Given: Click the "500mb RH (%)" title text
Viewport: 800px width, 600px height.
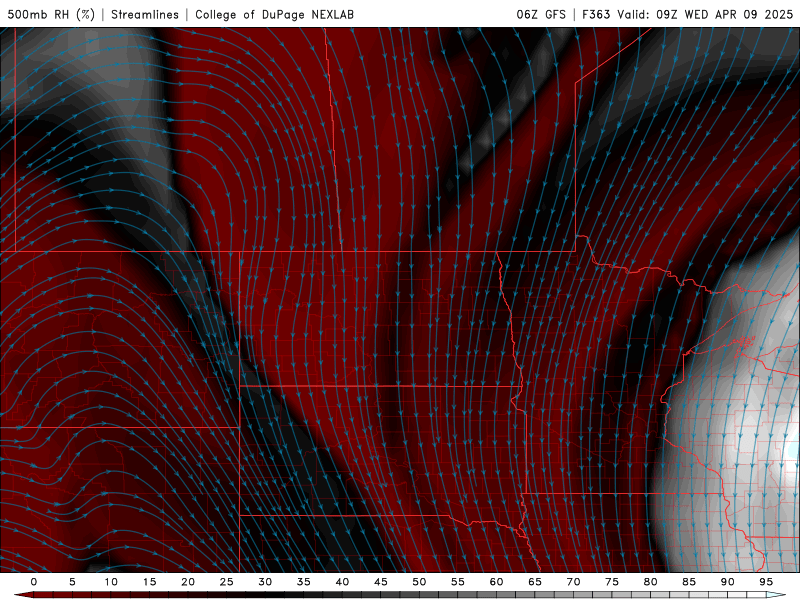Looking at the screenshot, I should point(51,14).
